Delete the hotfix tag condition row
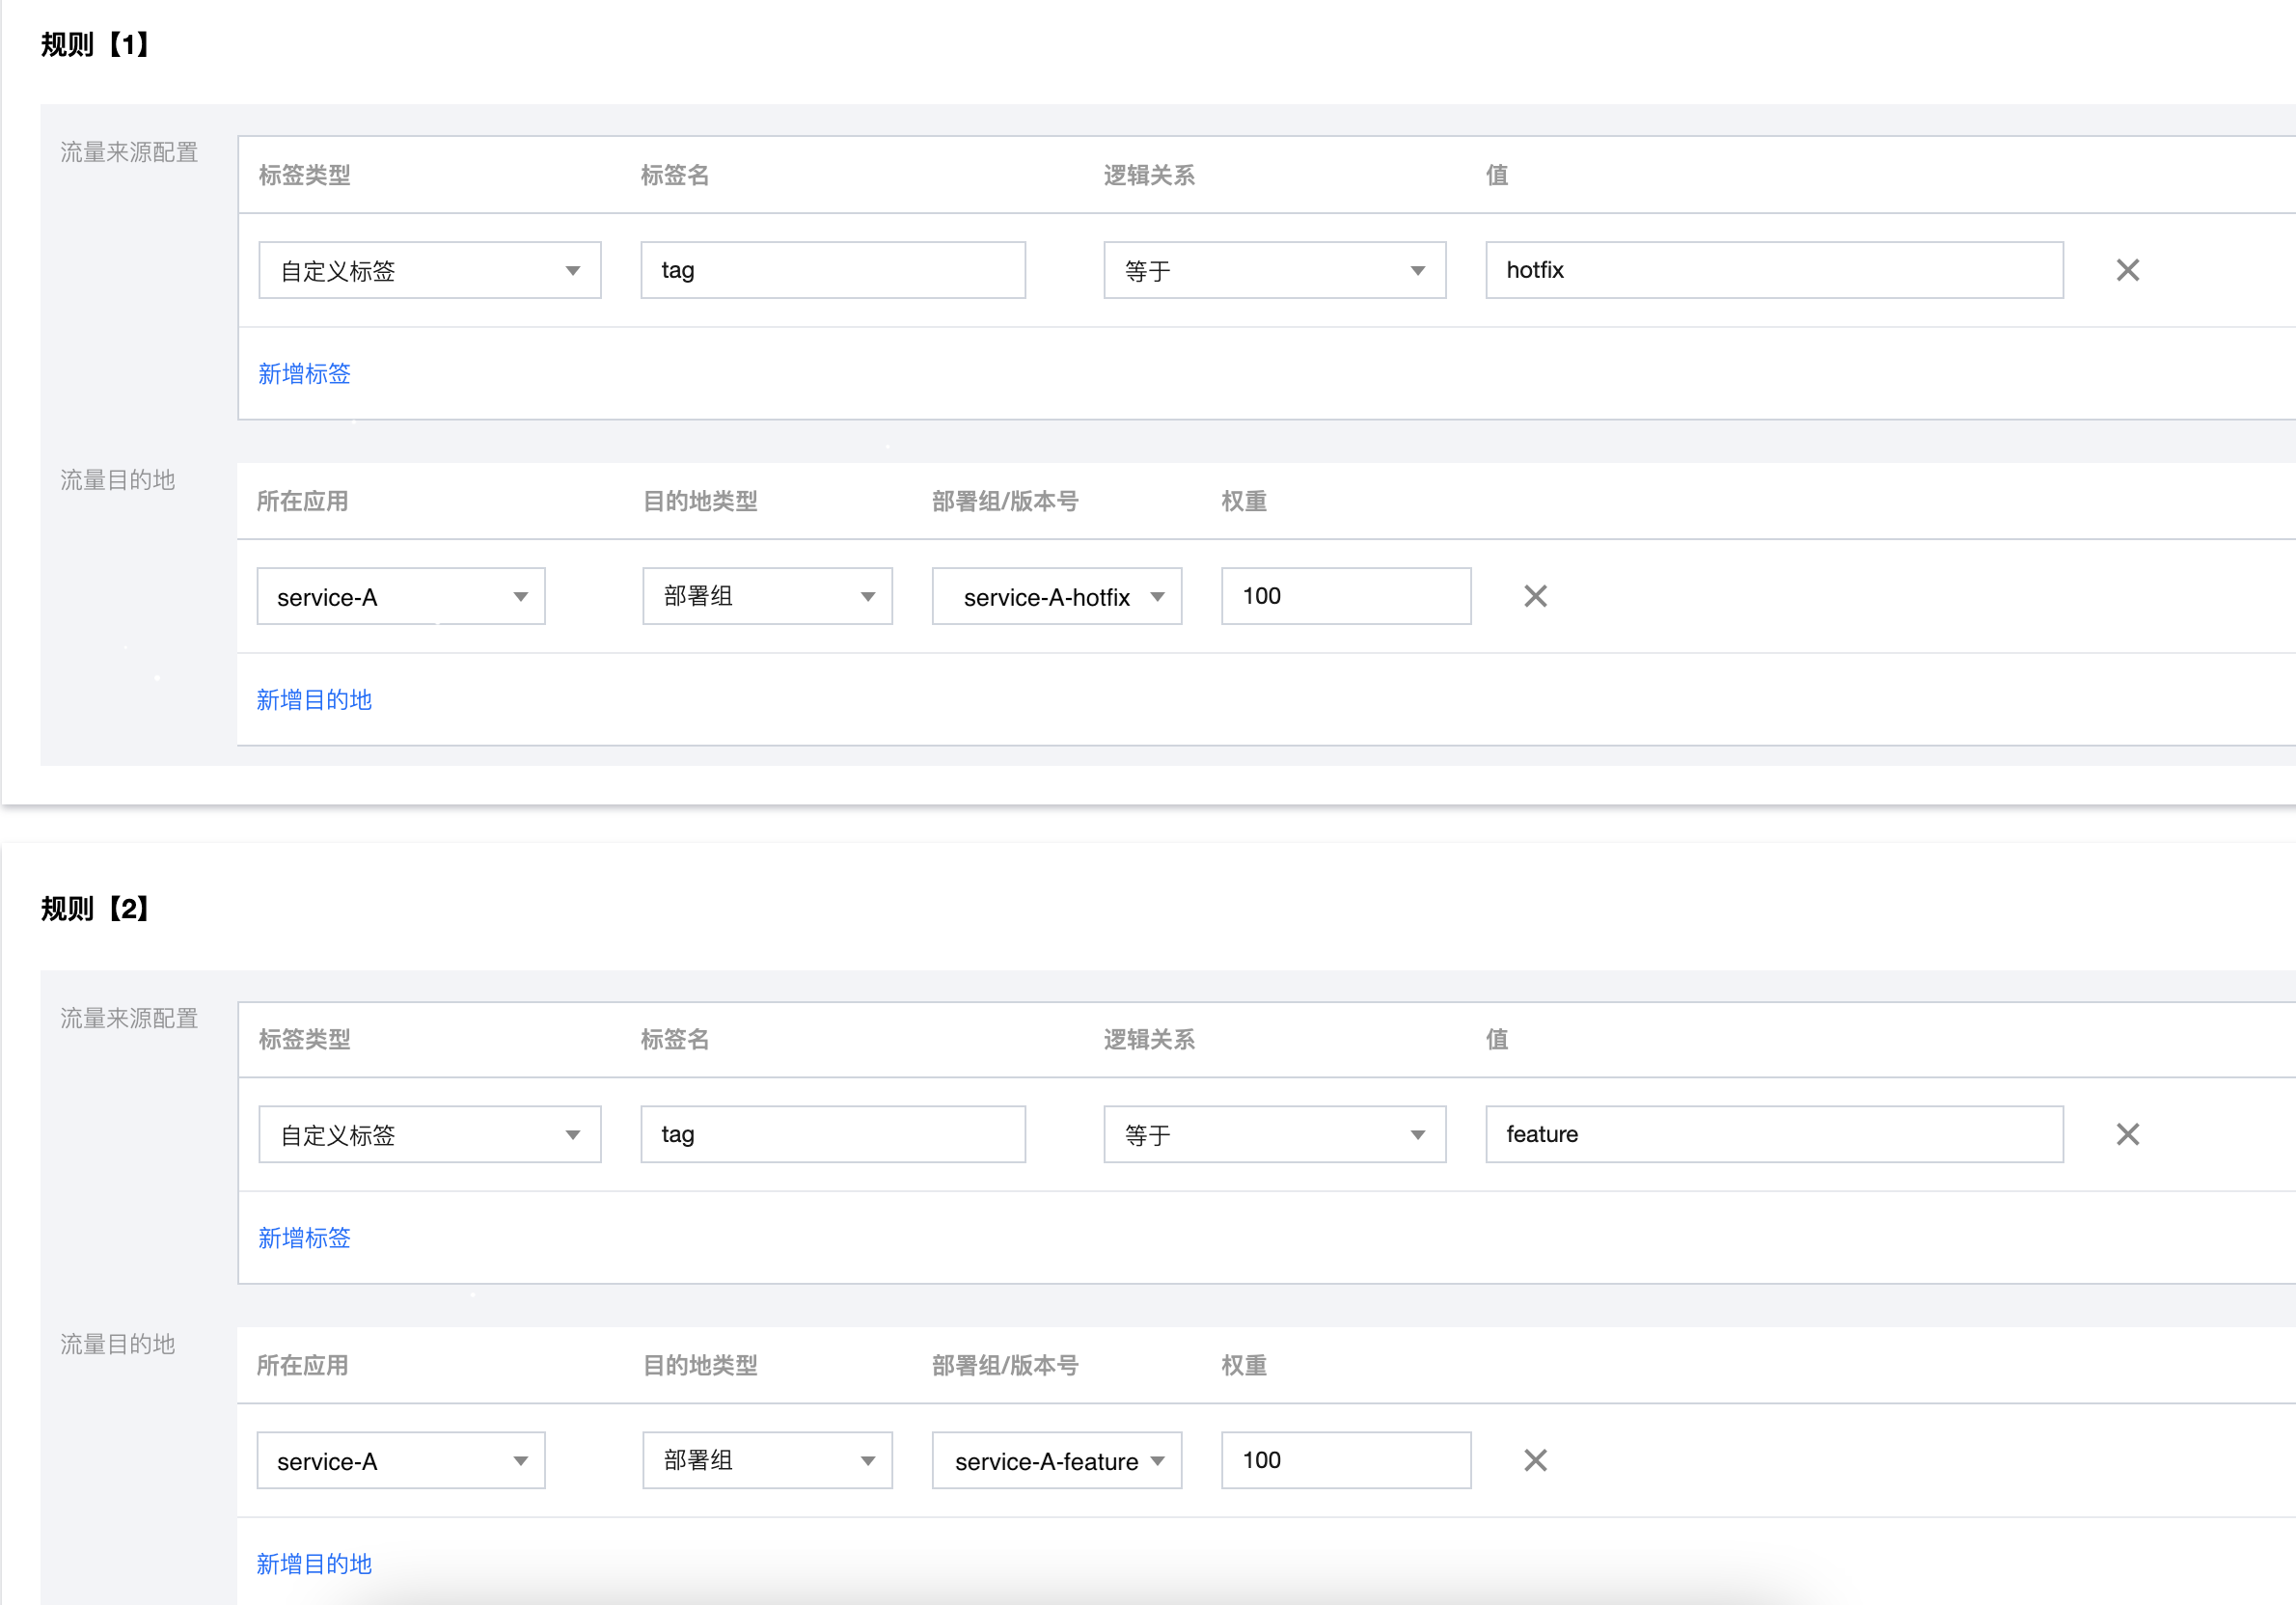The height and width of the screenshot is (1605, 2296). tap(2128, 270)
